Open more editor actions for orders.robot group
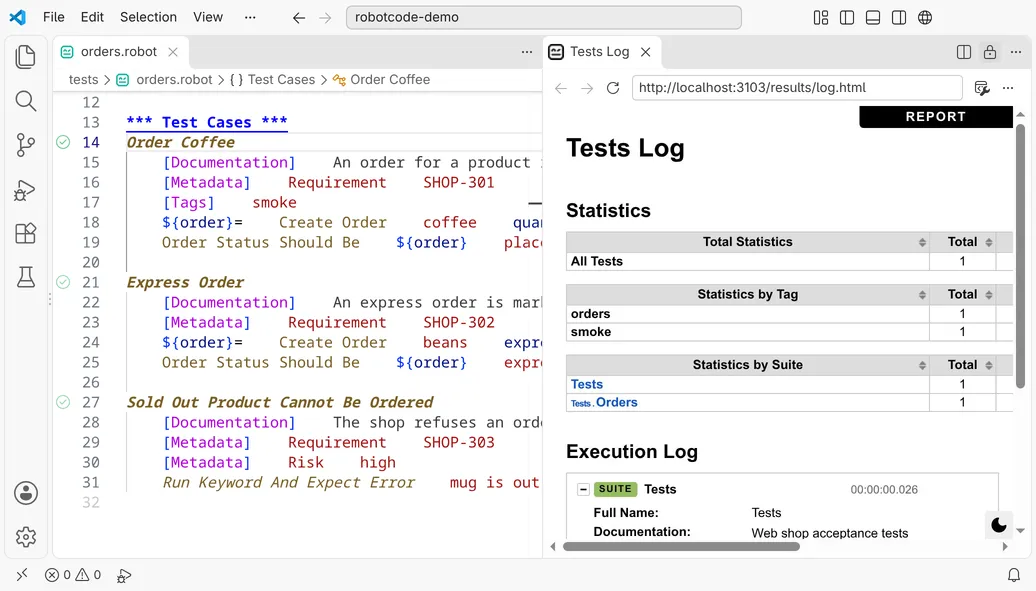Image resolution: width=1036 pixels, height=591 pixels. pyautogui.click(x=527, y=52)
